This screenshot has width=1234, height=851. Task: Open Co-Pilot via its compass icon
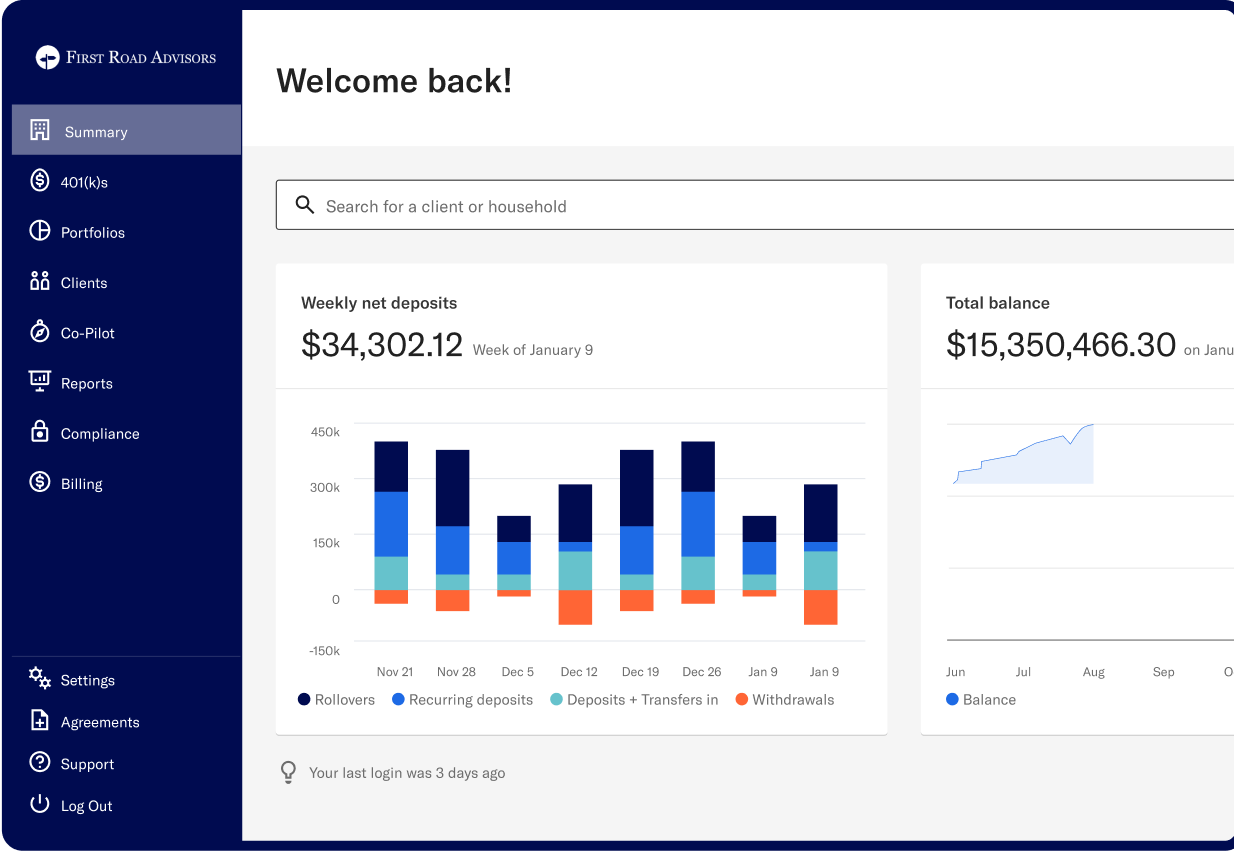40,332
